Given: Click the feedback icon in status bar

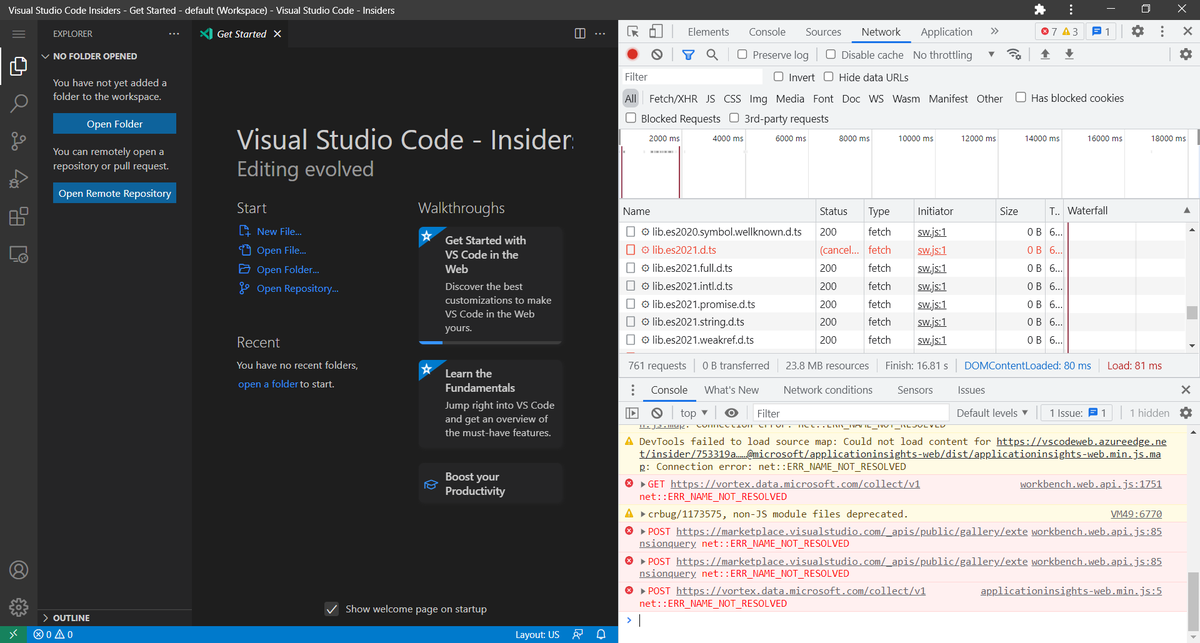Looking at the screenshot, I should pos(577,634).
